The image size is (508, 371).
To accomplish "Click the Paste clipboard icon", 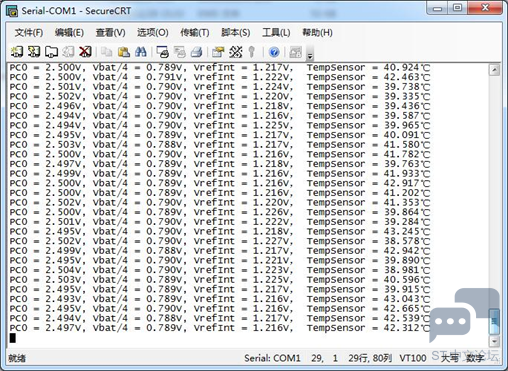I will click(124, 52).
